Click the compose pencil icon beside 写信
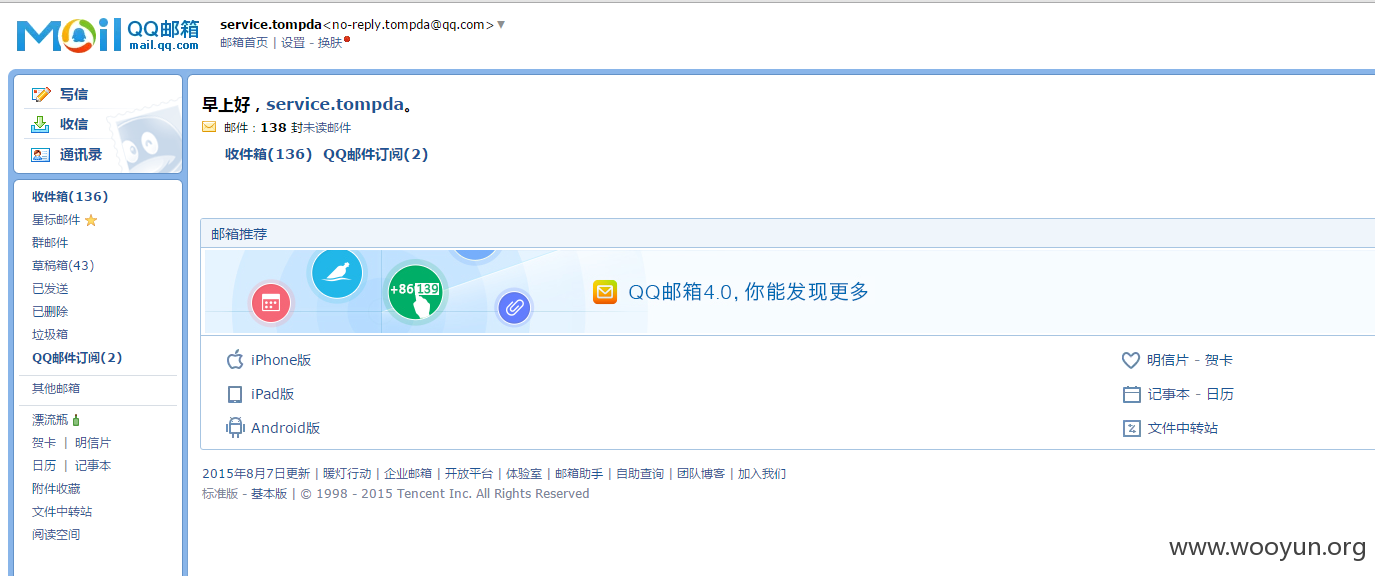The width and height of the screenshot is (1375, 576). 41,94
